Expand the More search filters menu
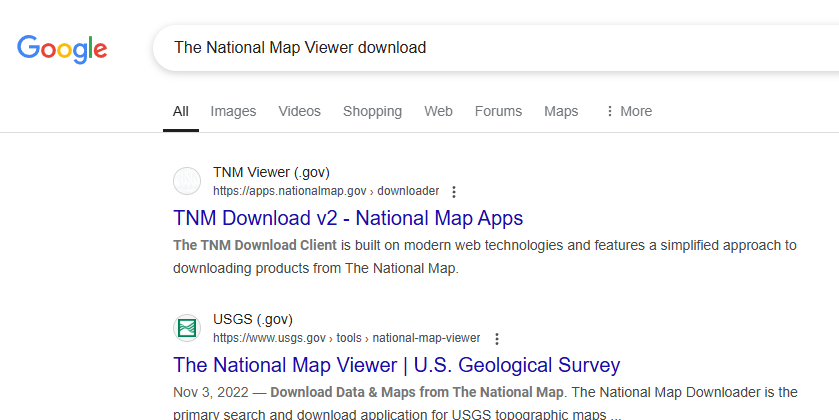The width and height of the screenshot is (839, 420). [x=628, y=111]
